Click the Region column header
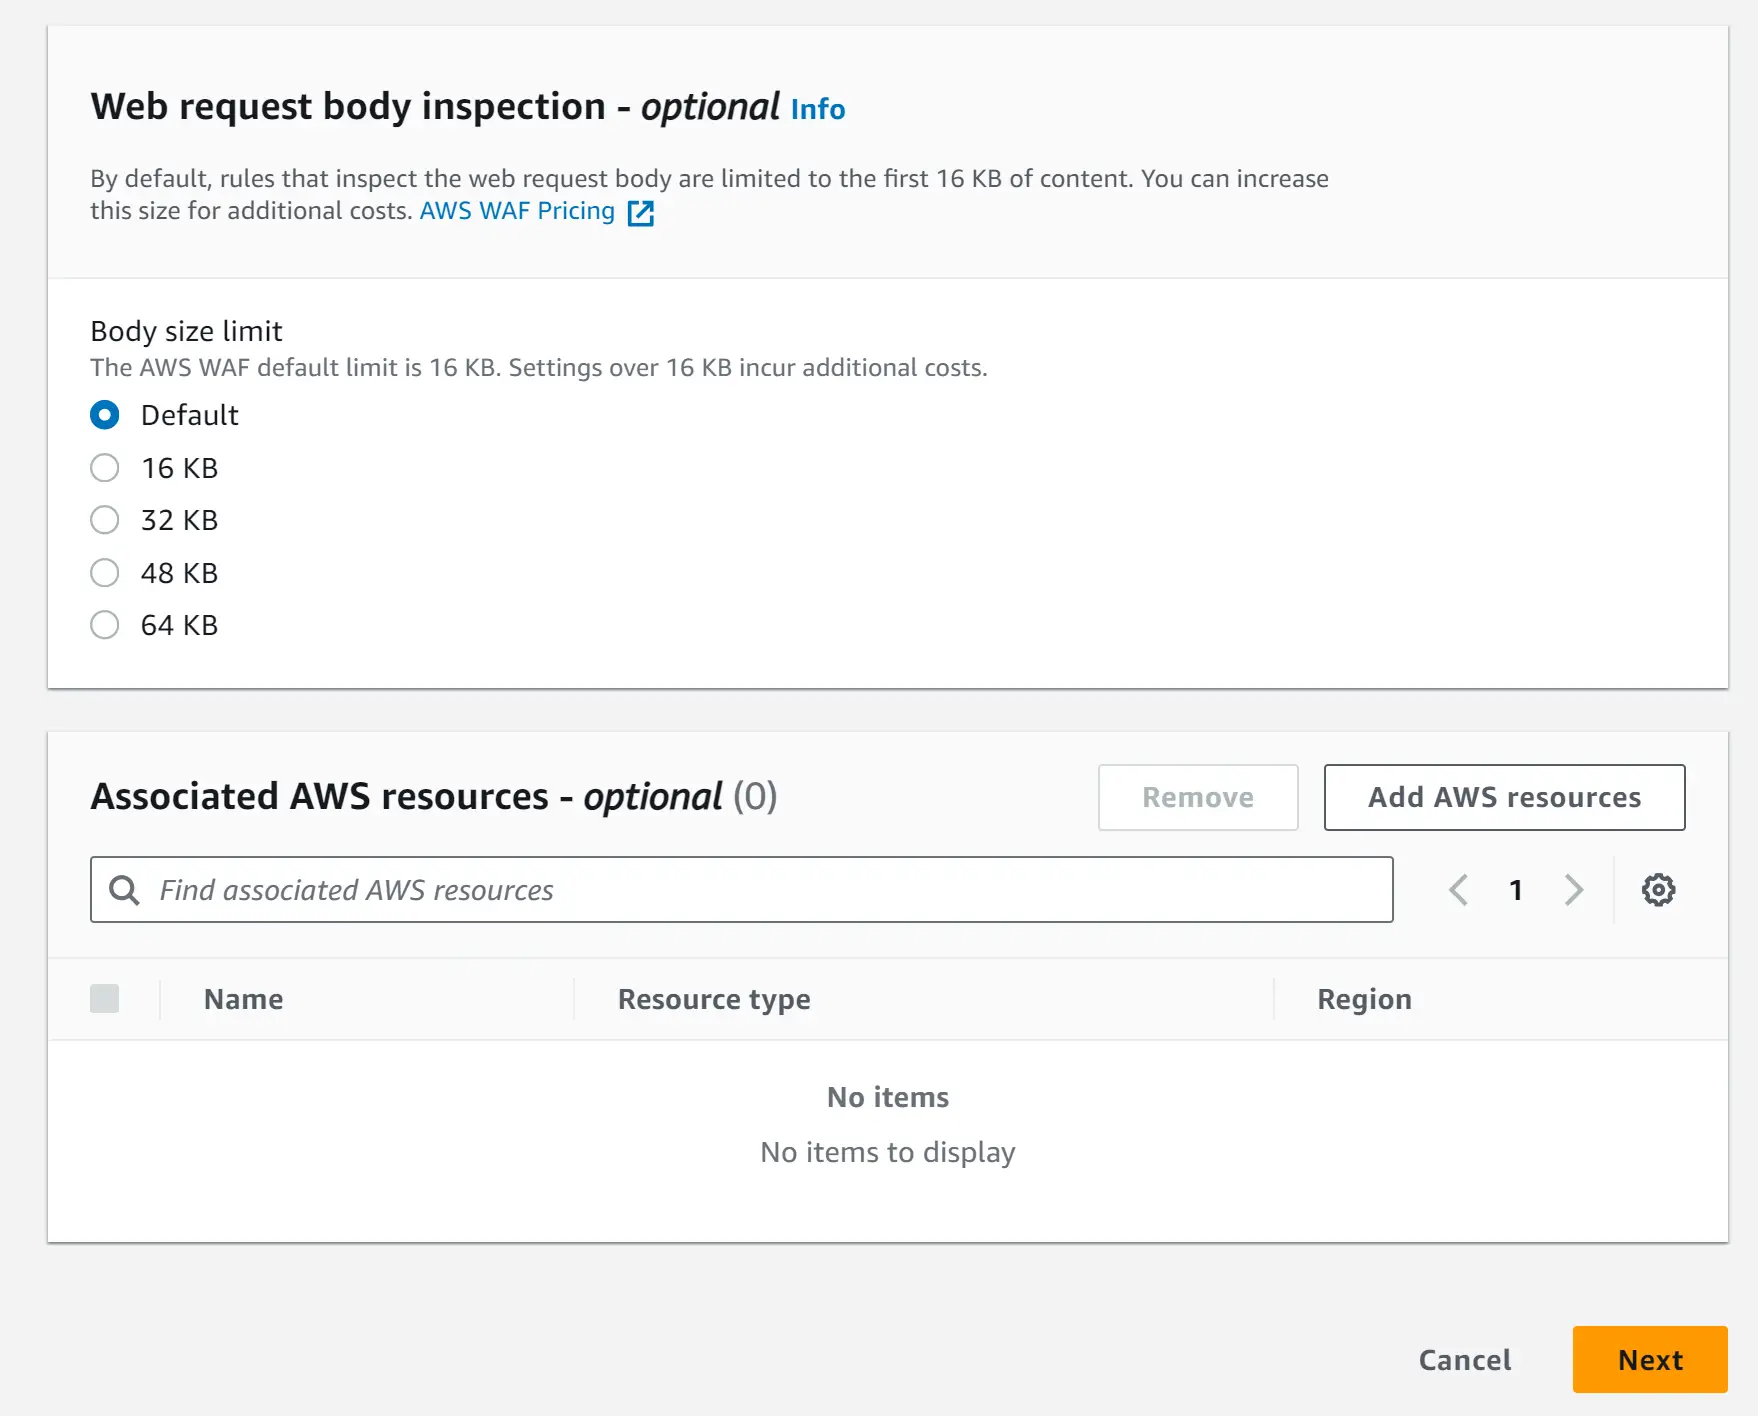Viewport: 1758px width, 1416px height. tap(1364, 999)
